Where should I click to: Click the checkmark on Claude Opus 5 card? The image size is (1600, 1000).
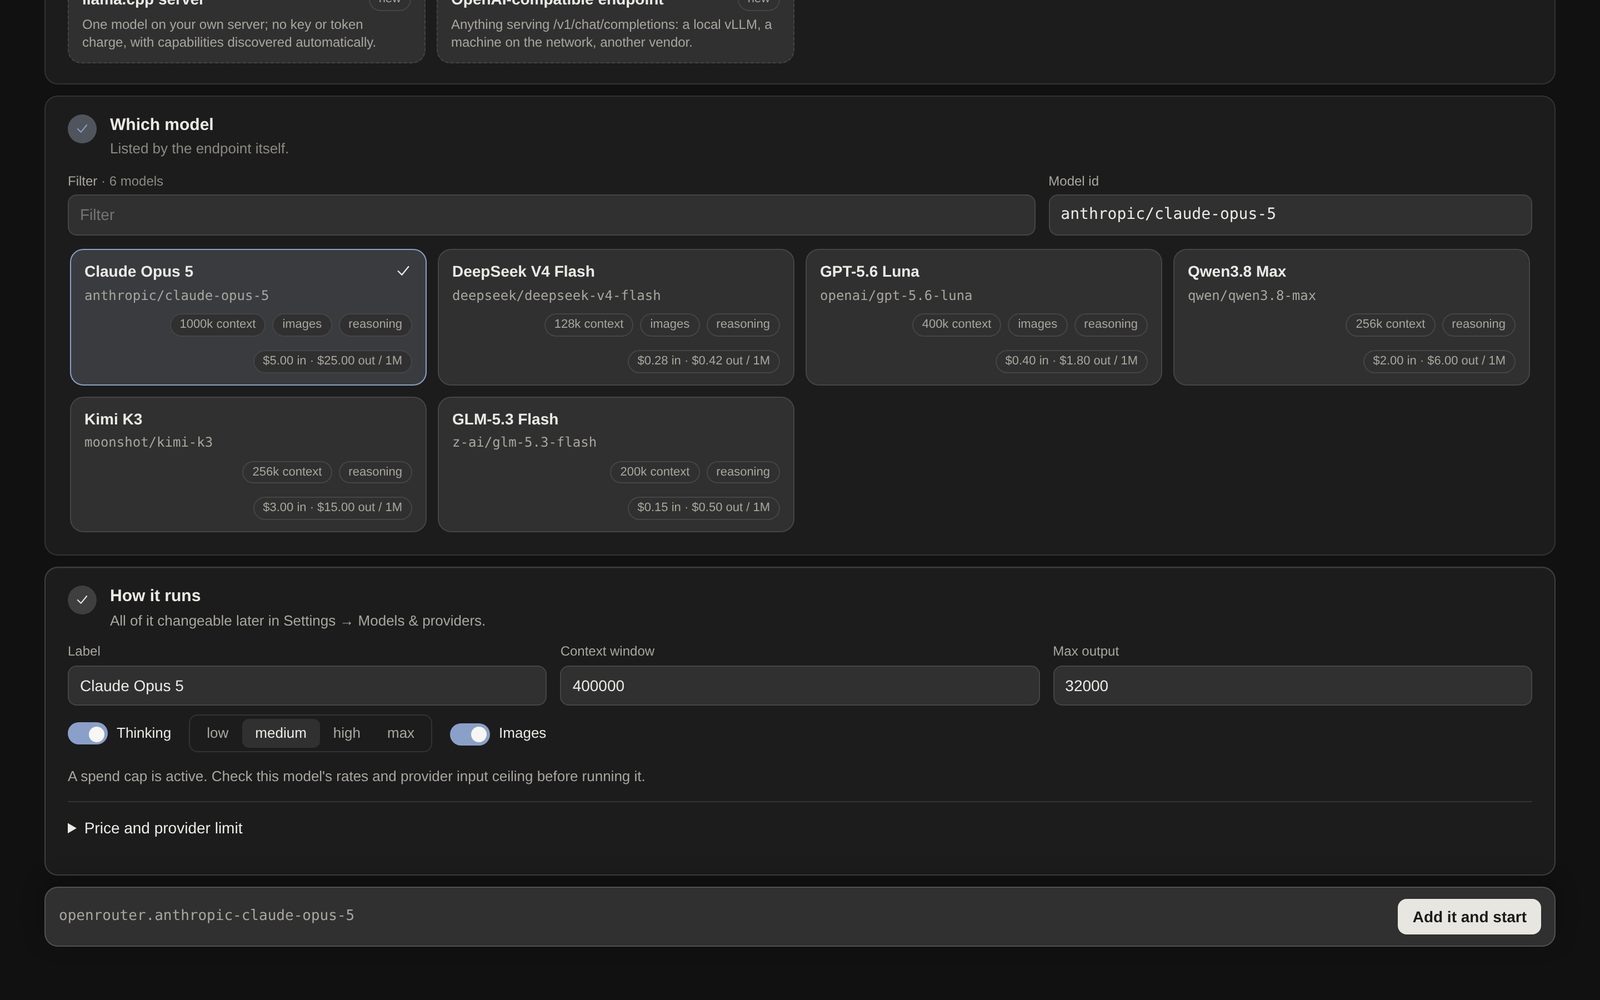coord(403,271)
